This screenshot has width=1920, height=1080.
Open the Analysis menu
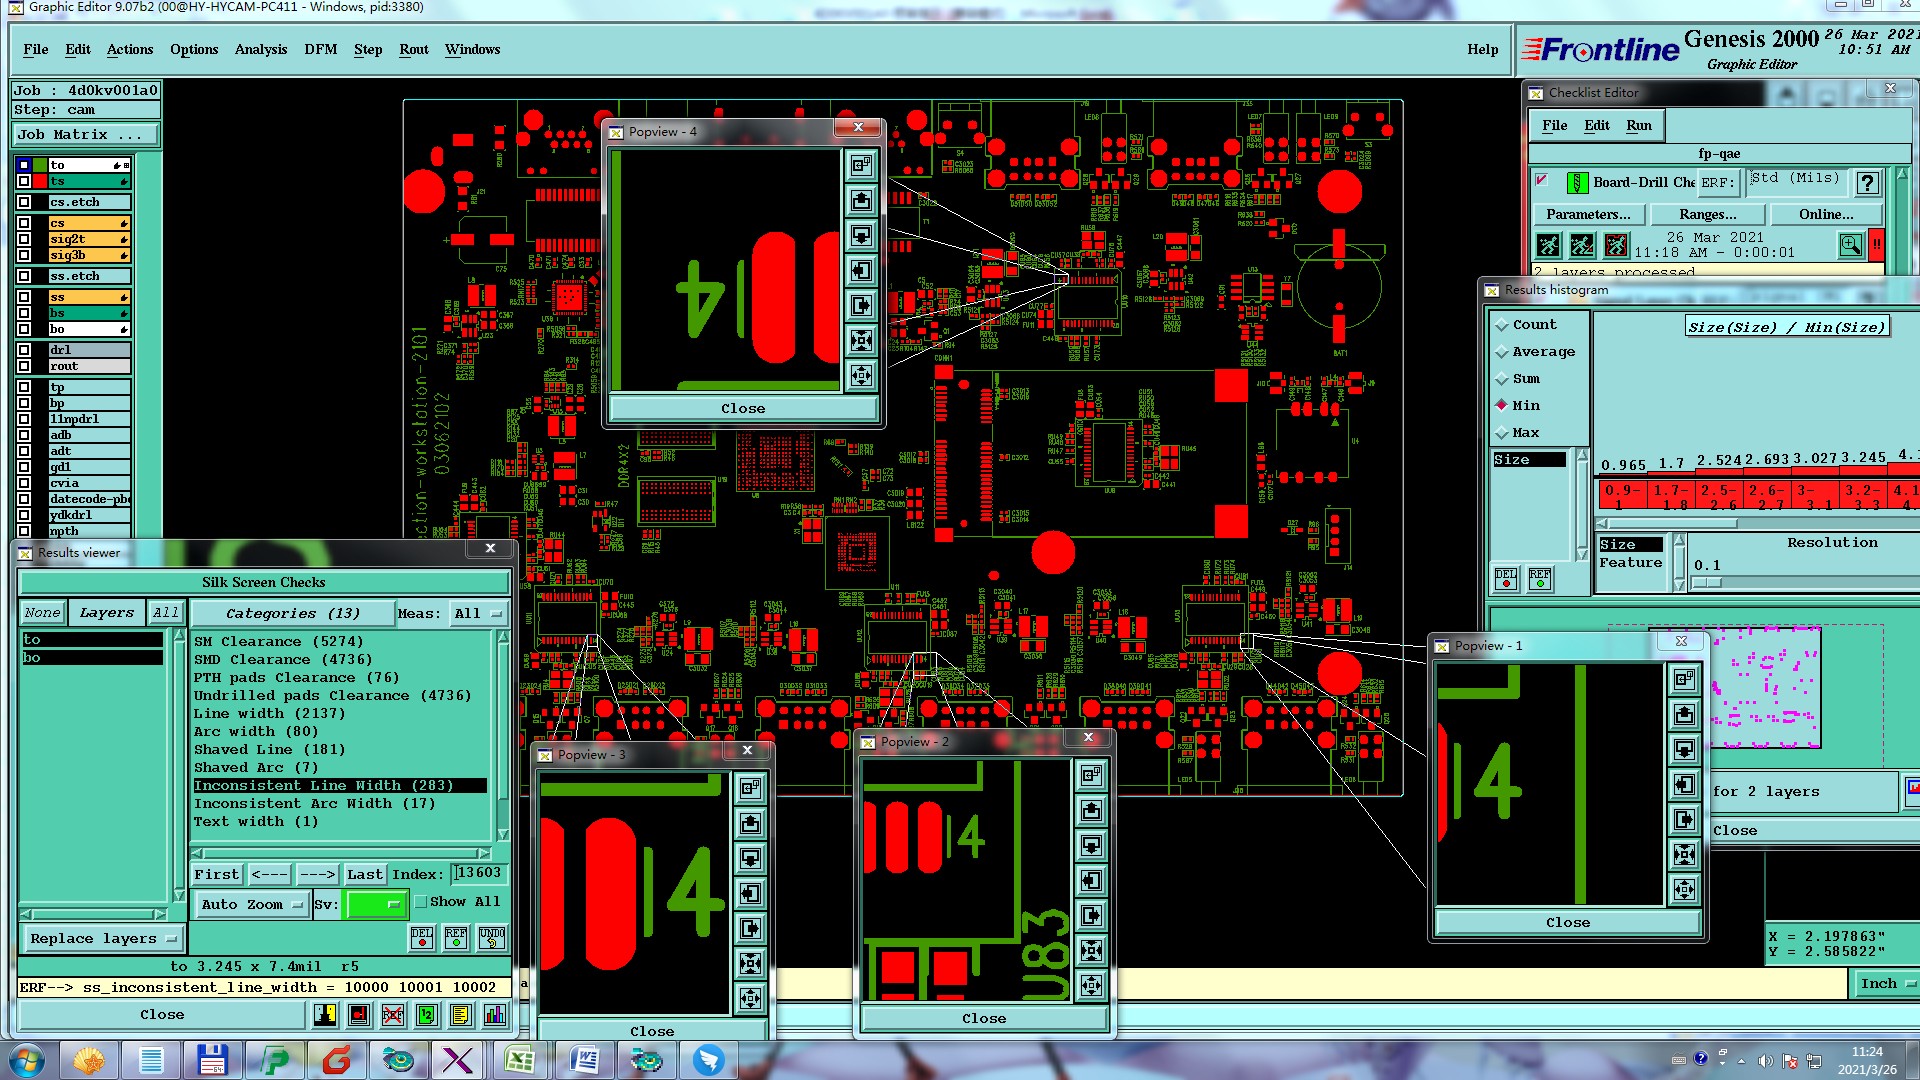pos(260,49)
